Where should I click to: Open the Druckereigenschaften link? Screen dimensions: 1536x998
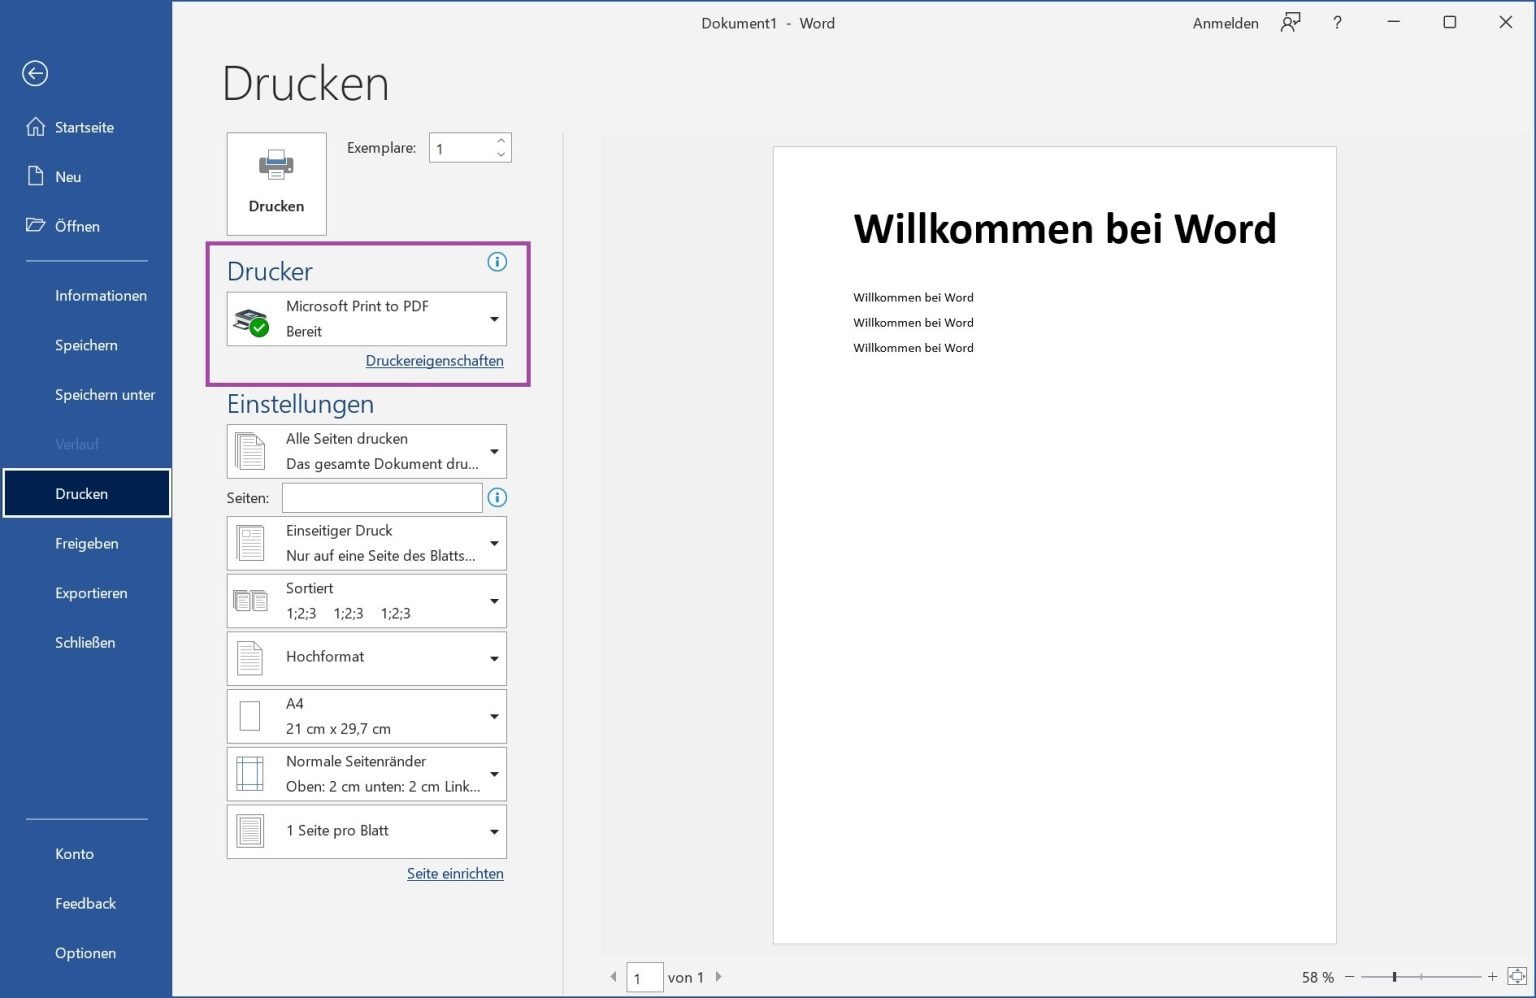(x=434, y=361)
